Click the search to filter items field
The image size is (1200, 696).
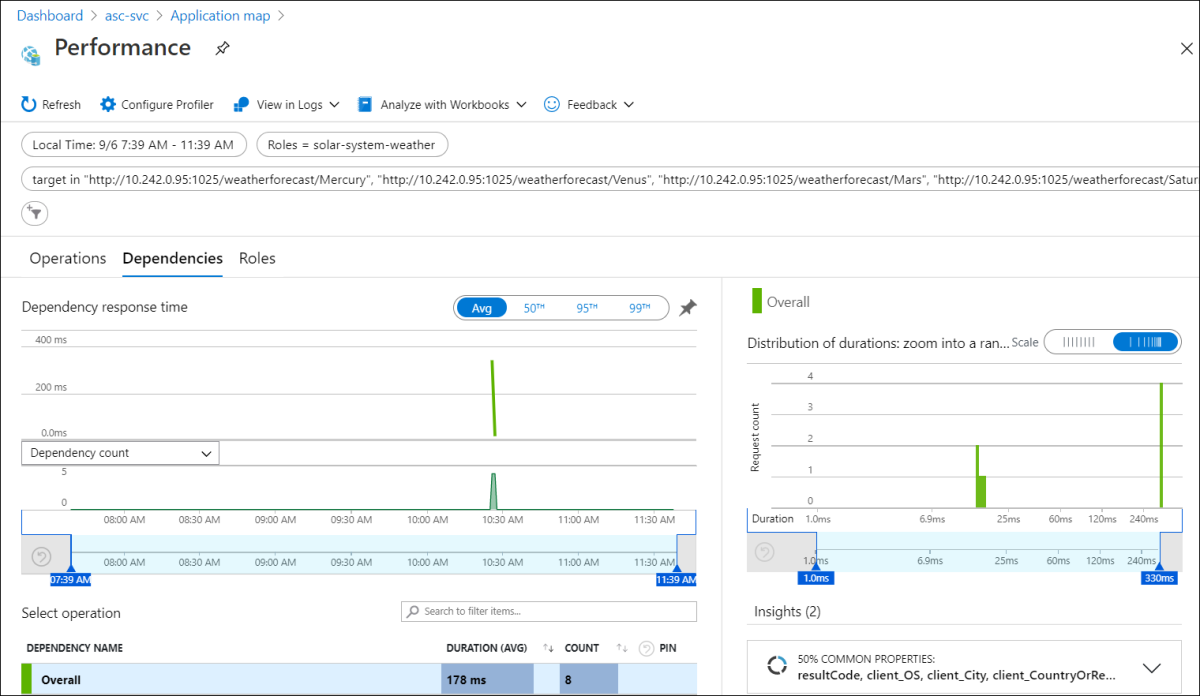point(549,611)
